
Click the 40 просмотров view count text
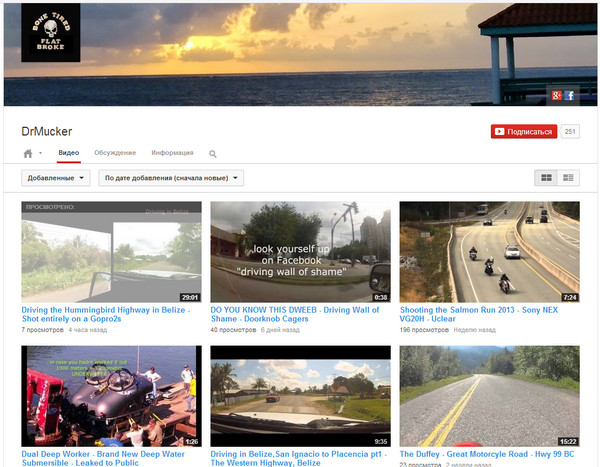click(233, 330)
